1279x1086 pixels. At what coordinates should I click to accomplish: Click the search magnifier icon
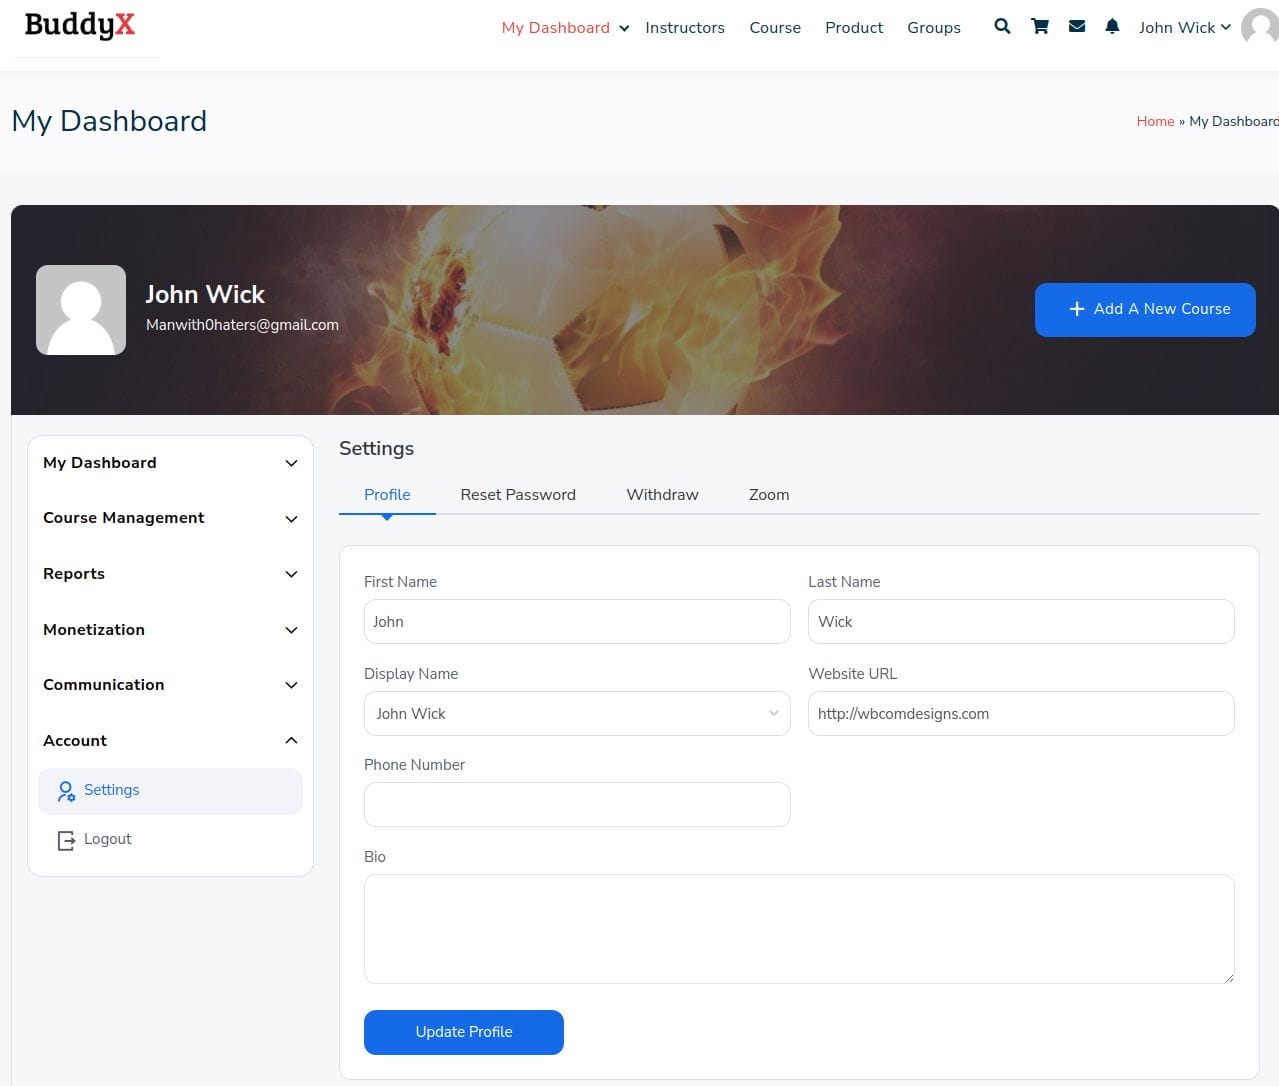pyautogui.click(x=1002, y=27)
